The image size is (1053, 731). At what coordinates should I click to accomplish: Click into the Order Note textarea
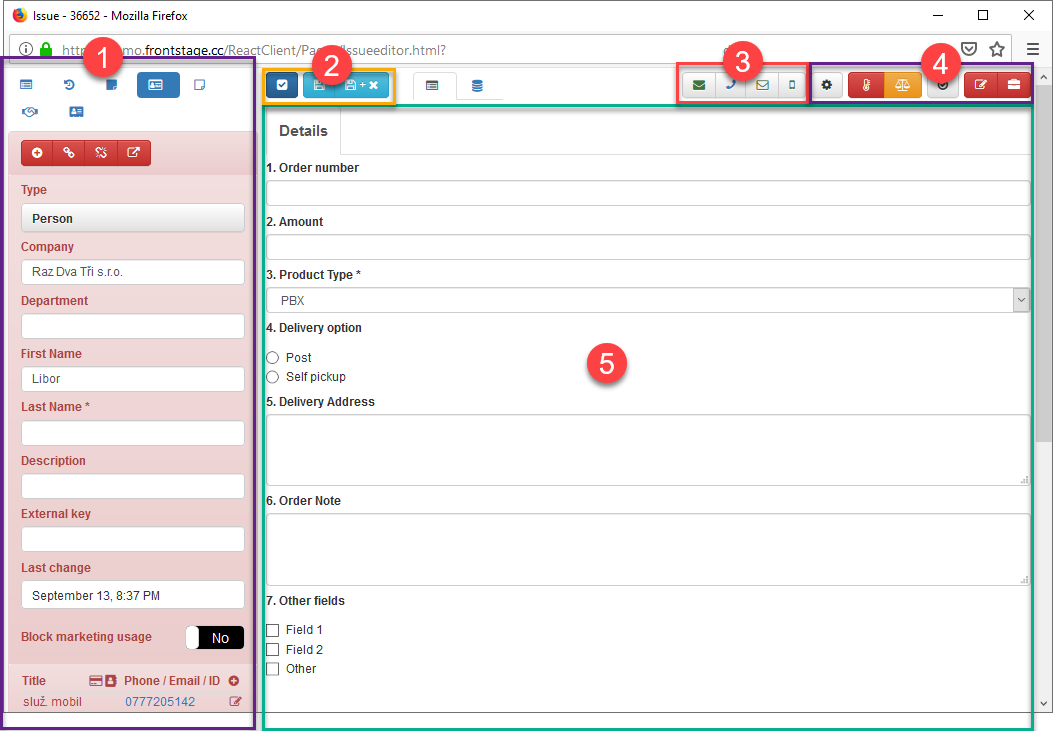point(648,549)
